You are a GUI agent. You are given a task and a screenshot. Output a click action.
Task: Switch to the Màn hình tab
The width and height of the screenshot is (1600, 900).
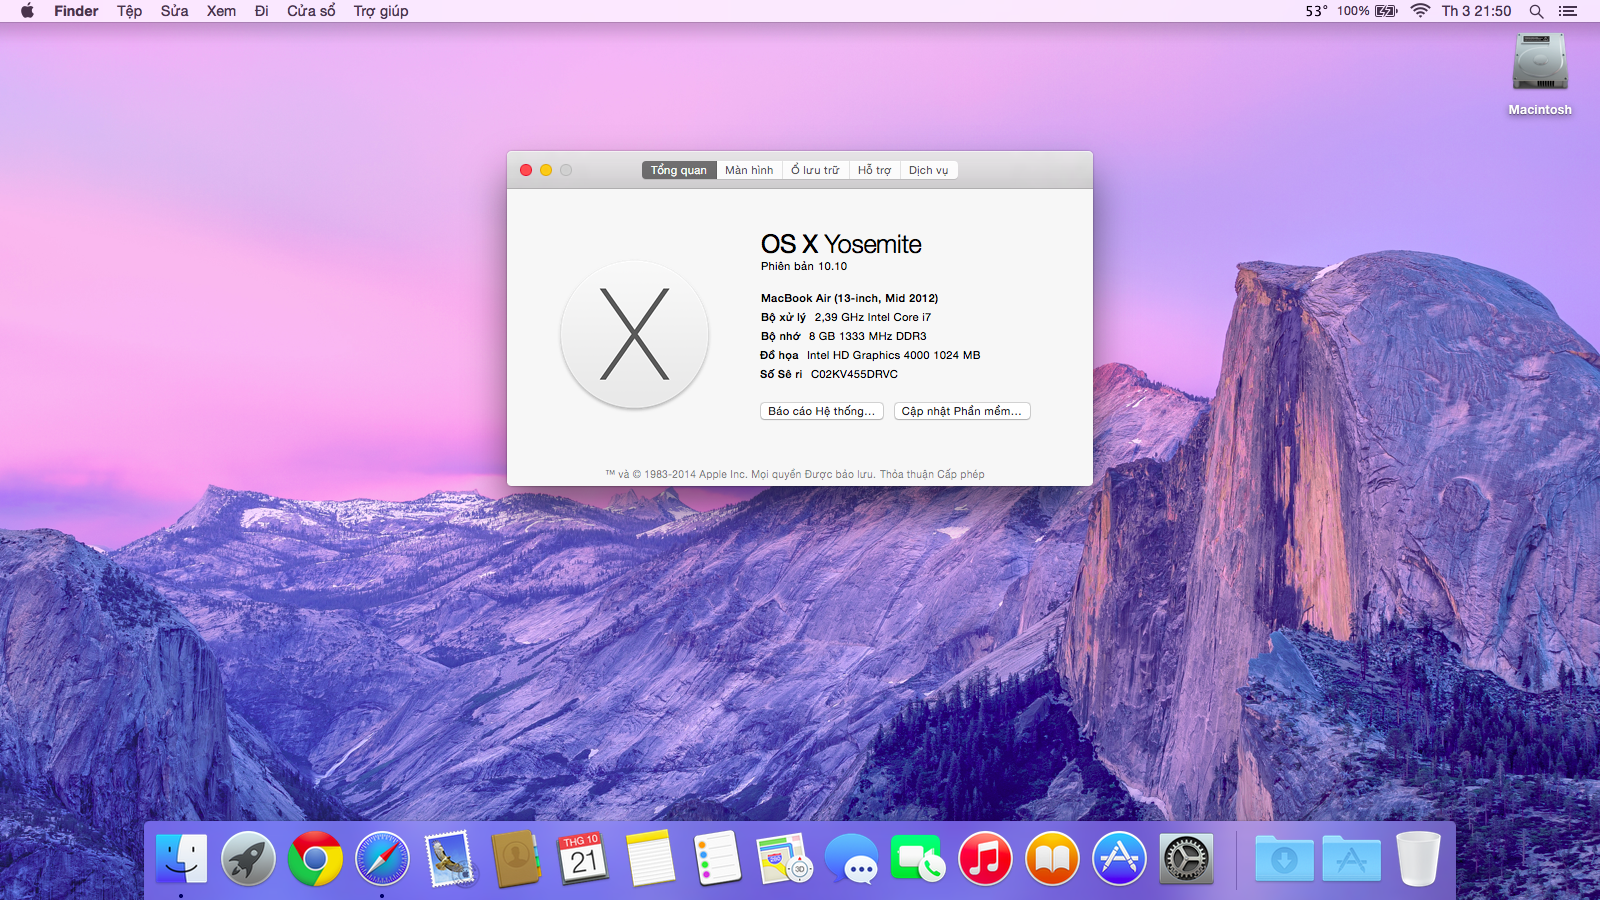click(x=749, y=170)
